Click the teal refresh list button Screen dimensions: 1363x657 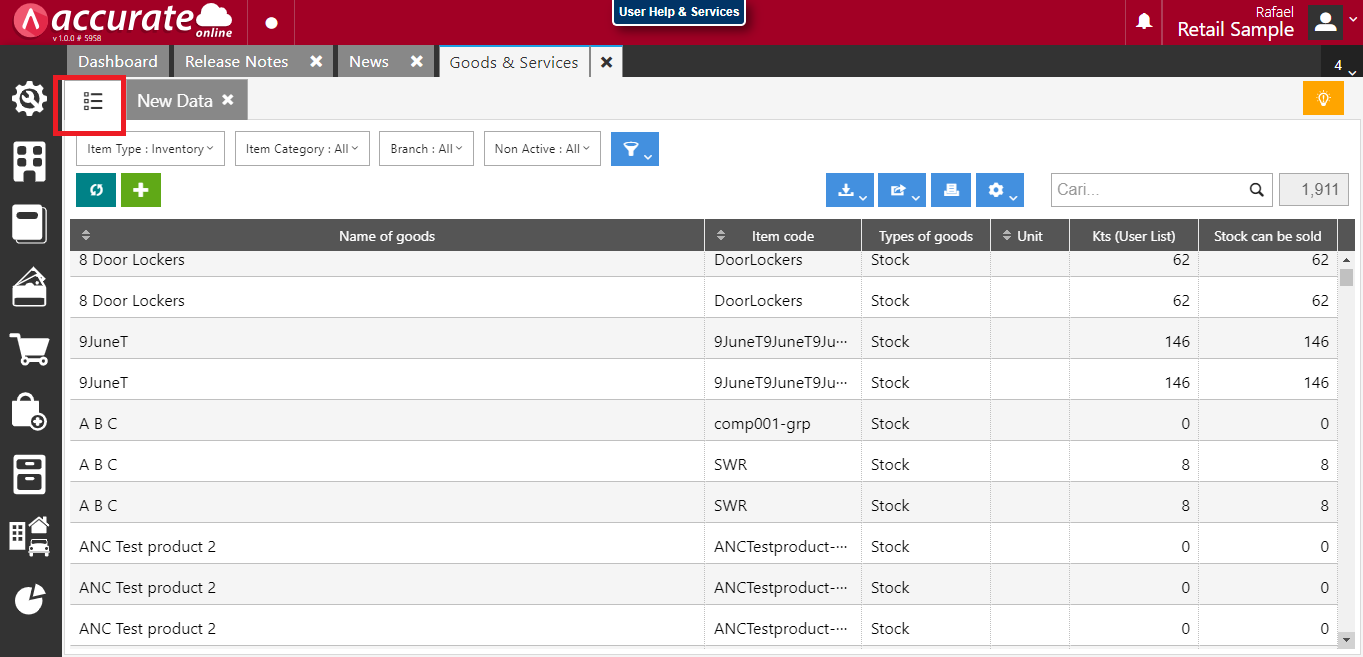(96, 190)
